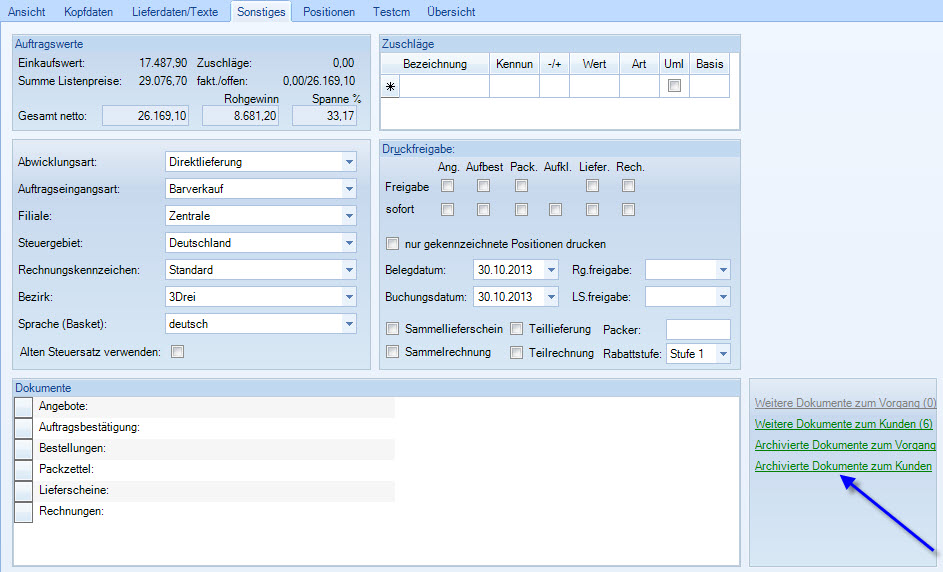Click Weitere Dokumente zum Kunden (6)
The width and height of the screenshot is (943, 572).
pos(843,424)
